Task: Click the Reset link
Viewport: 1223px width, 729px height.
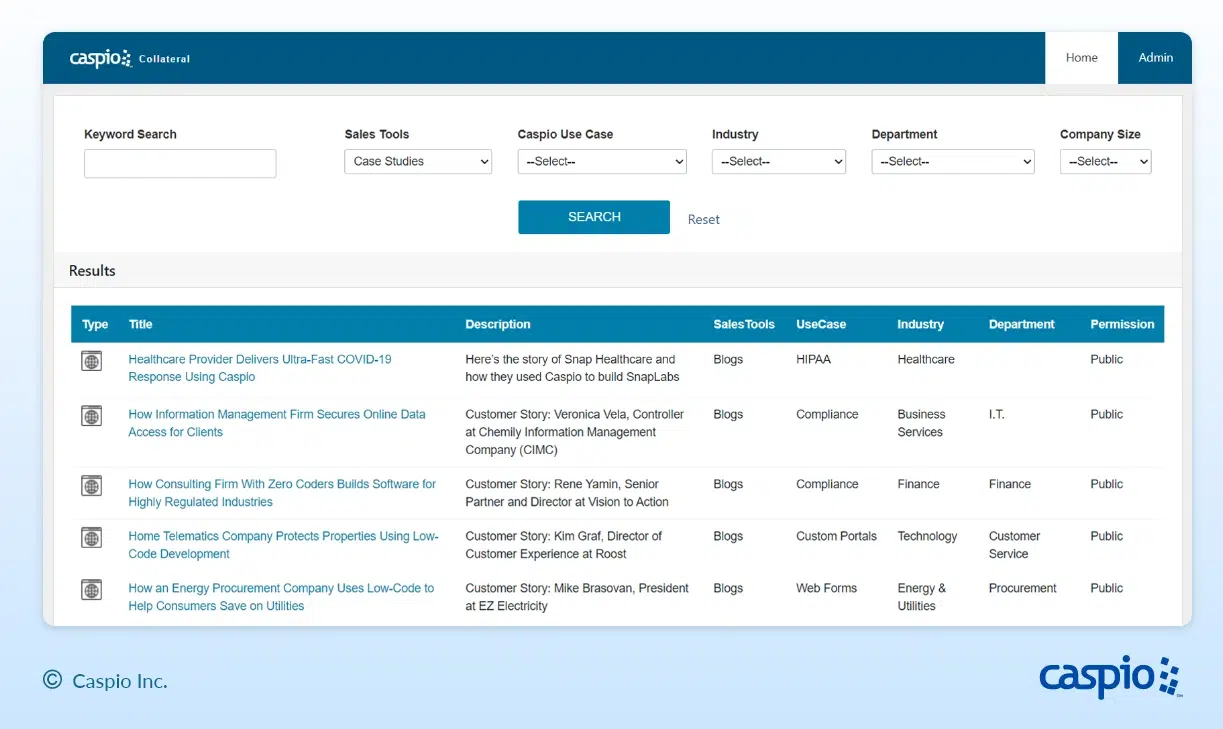Action: 703,219
